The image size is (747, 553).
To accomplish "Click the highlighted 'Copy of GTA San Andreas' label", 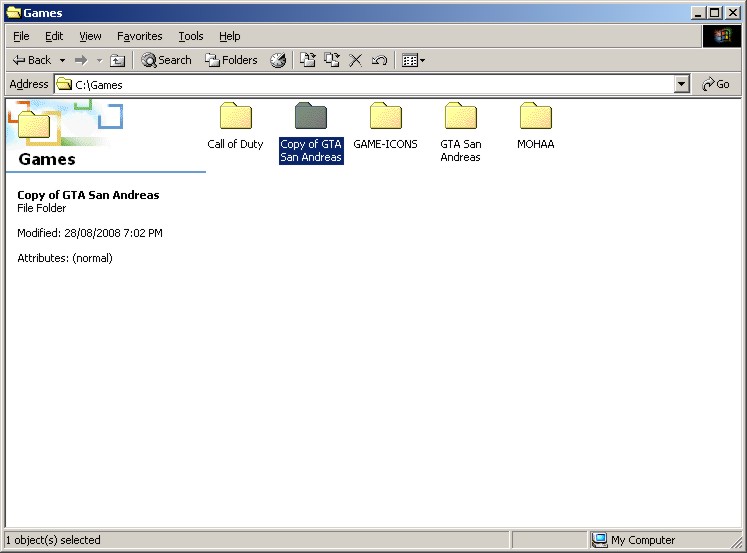I will coord(311,151).
